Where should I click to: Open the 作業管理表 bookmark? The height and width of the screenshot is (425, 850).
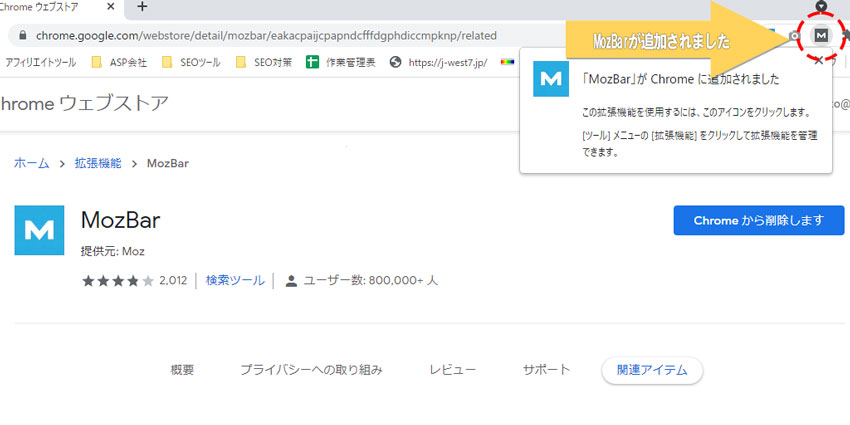(x=340, y=62)
